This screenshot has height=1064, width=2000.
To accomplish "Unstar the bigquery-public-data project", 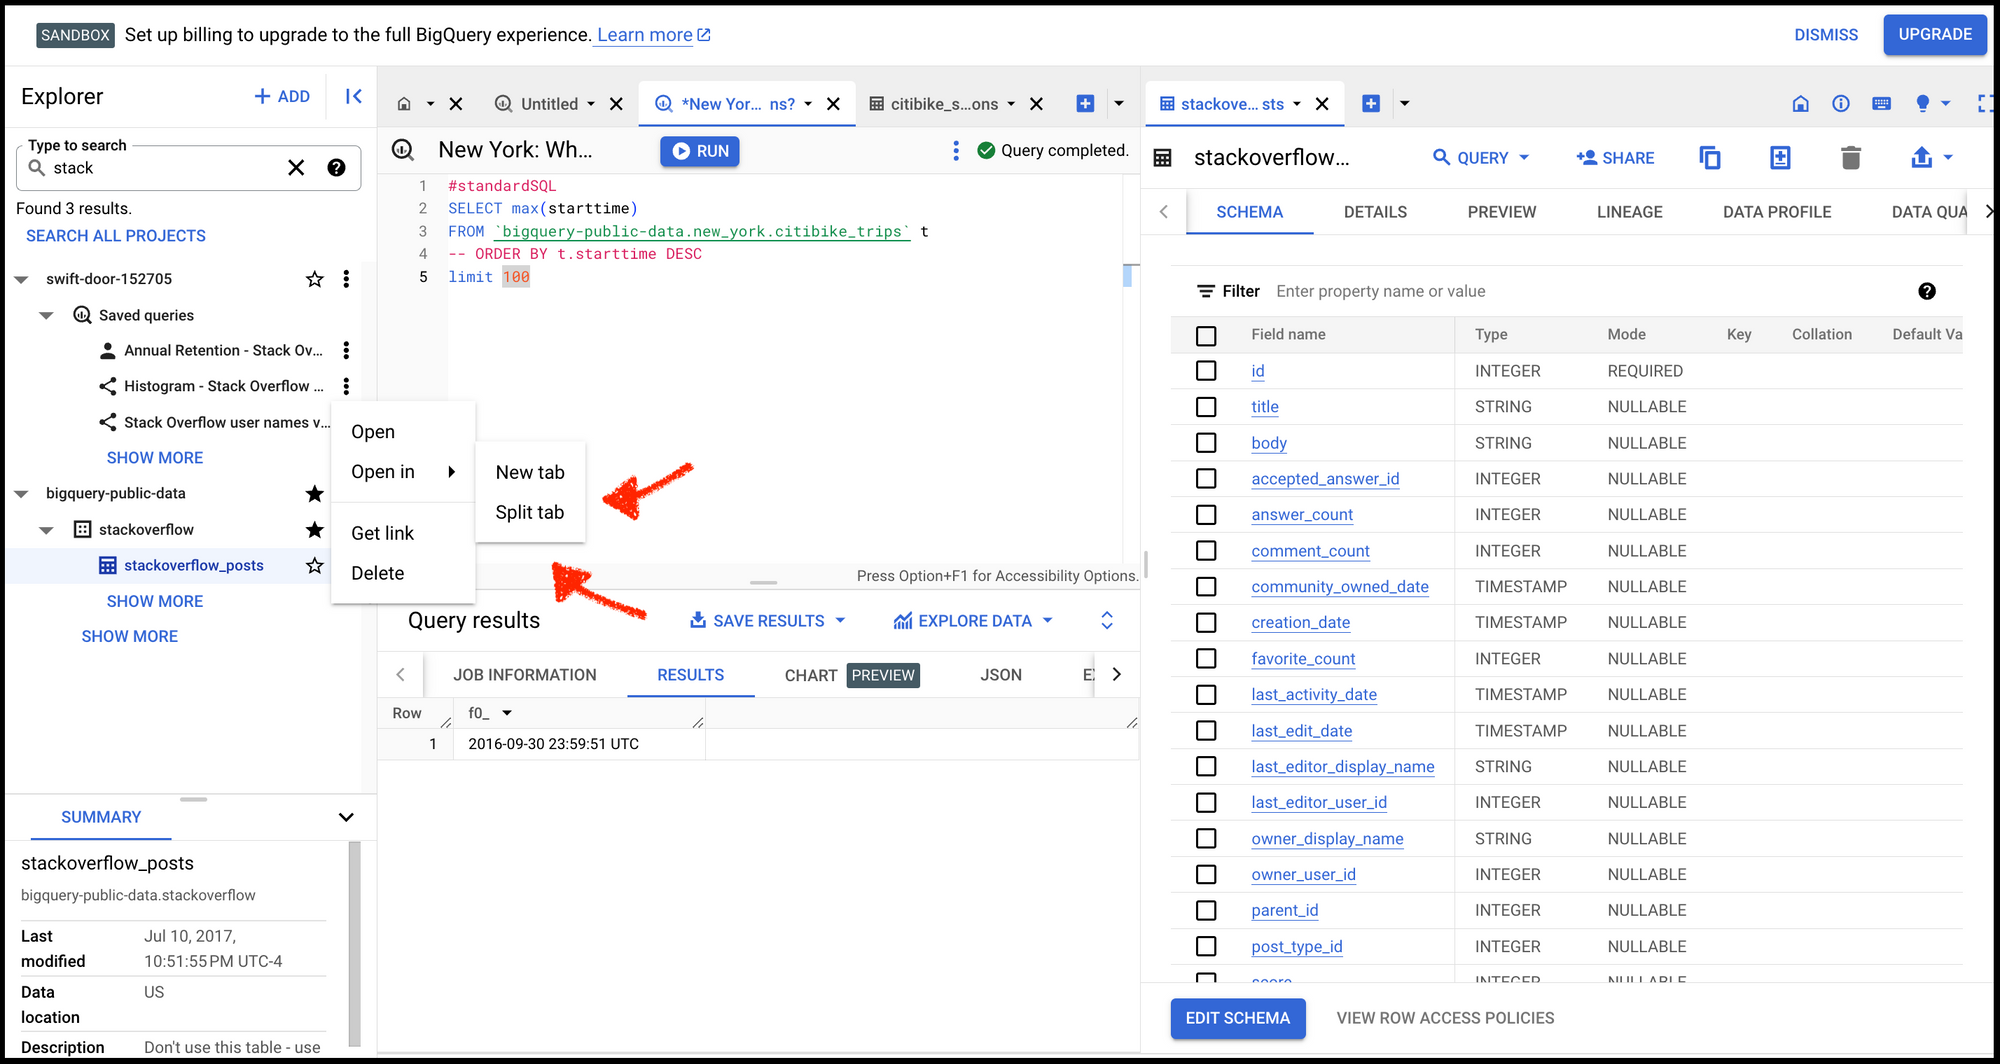I will (315, 493).
